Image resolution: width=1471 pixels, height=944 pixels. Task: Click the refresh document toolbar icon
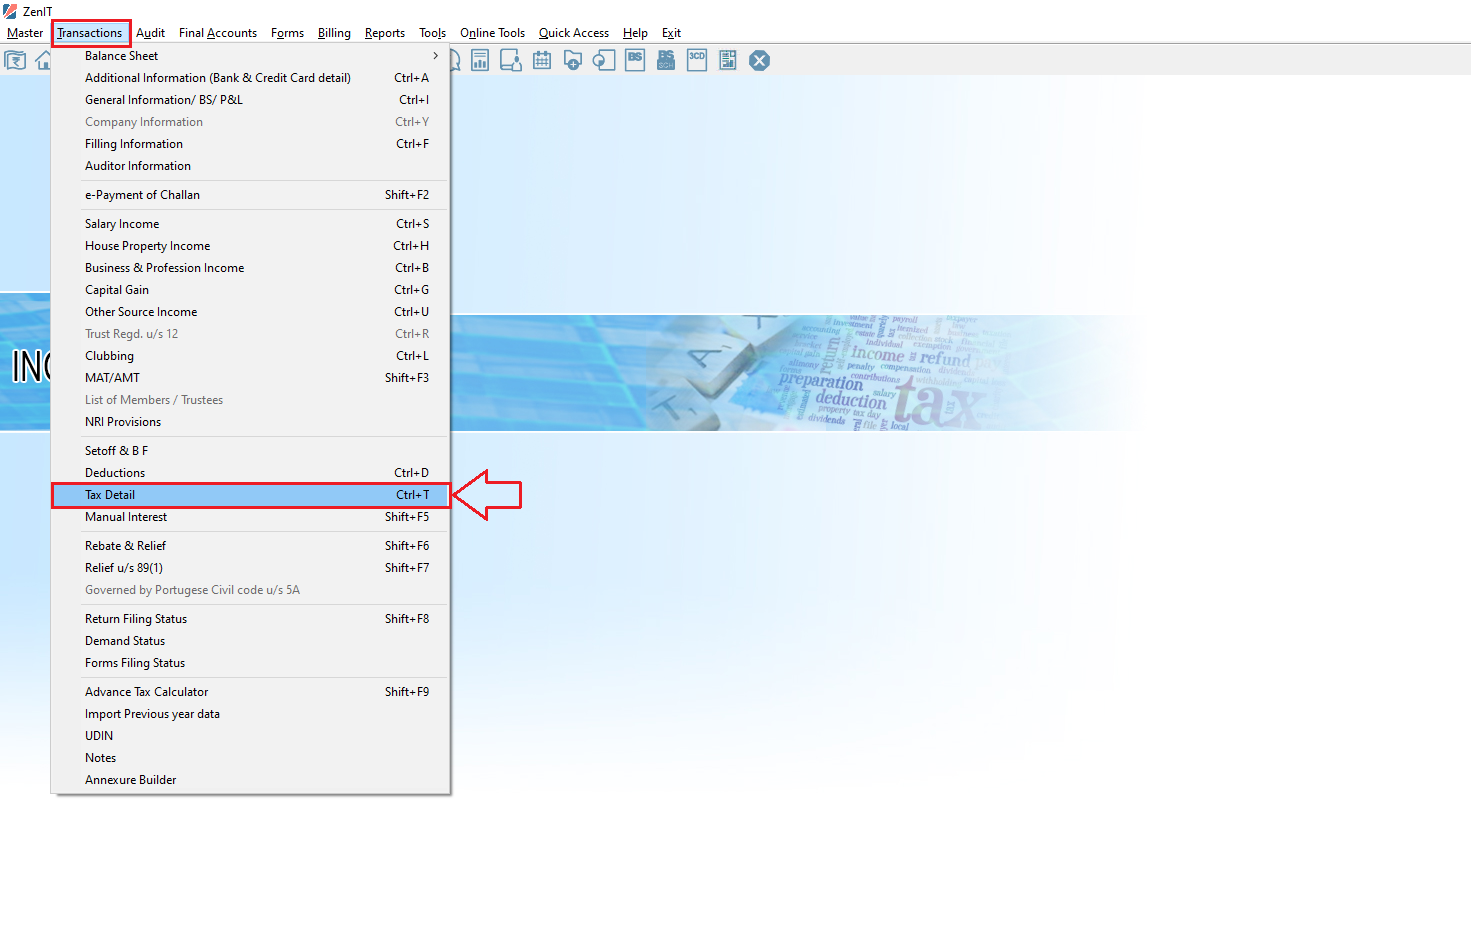[x=604, y=61]
